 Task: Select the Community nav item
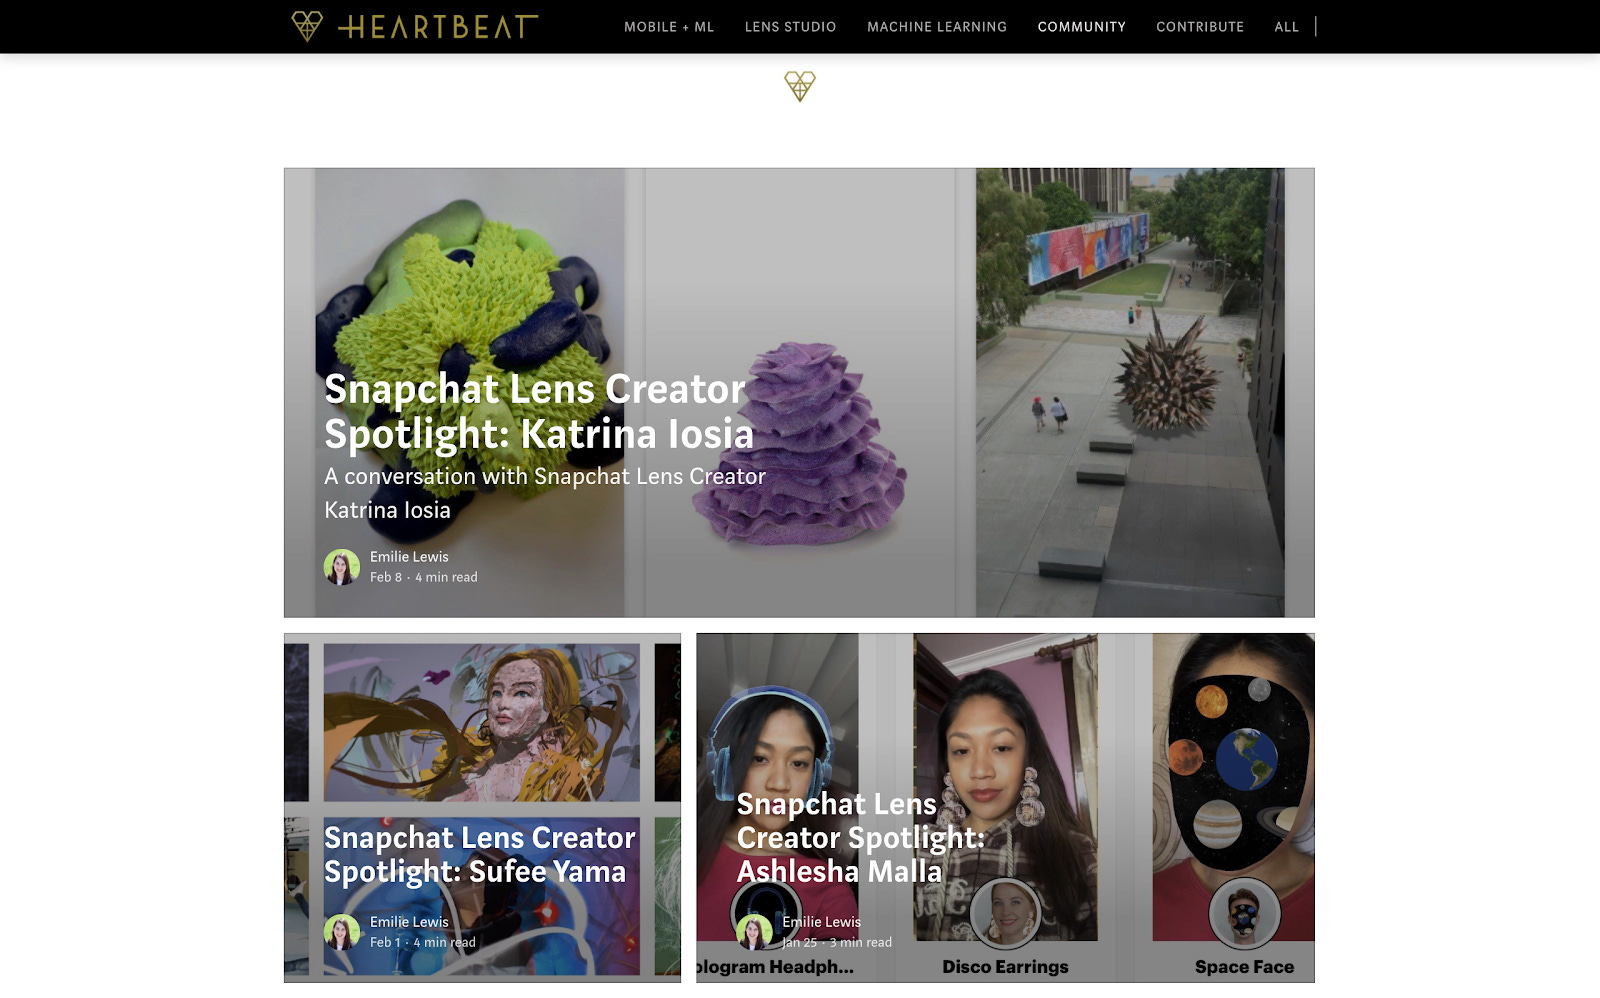coord(1081,27)
